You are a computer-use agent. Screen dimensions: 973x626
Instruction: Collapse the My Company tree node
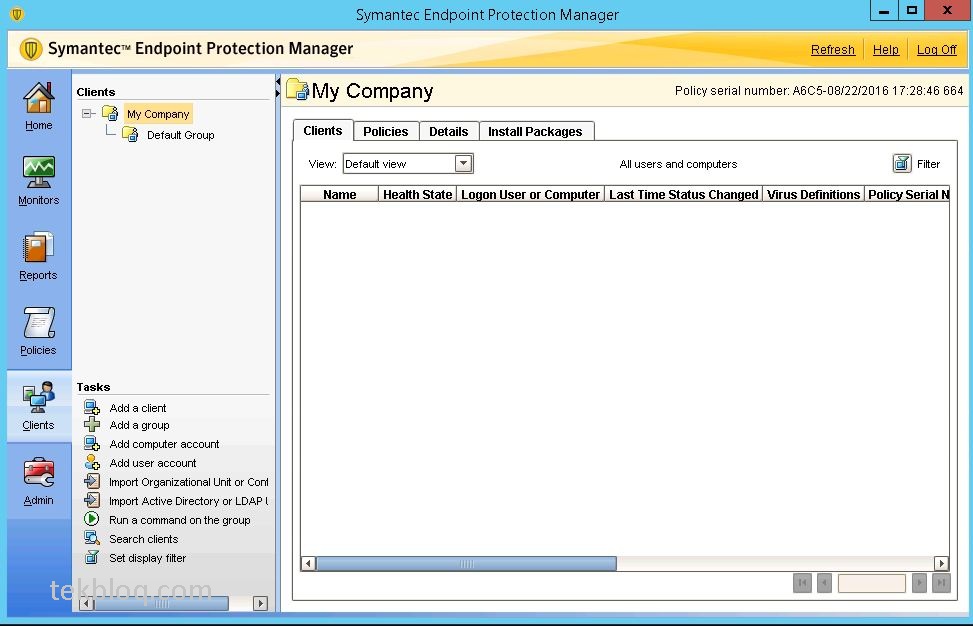(87, 114)
